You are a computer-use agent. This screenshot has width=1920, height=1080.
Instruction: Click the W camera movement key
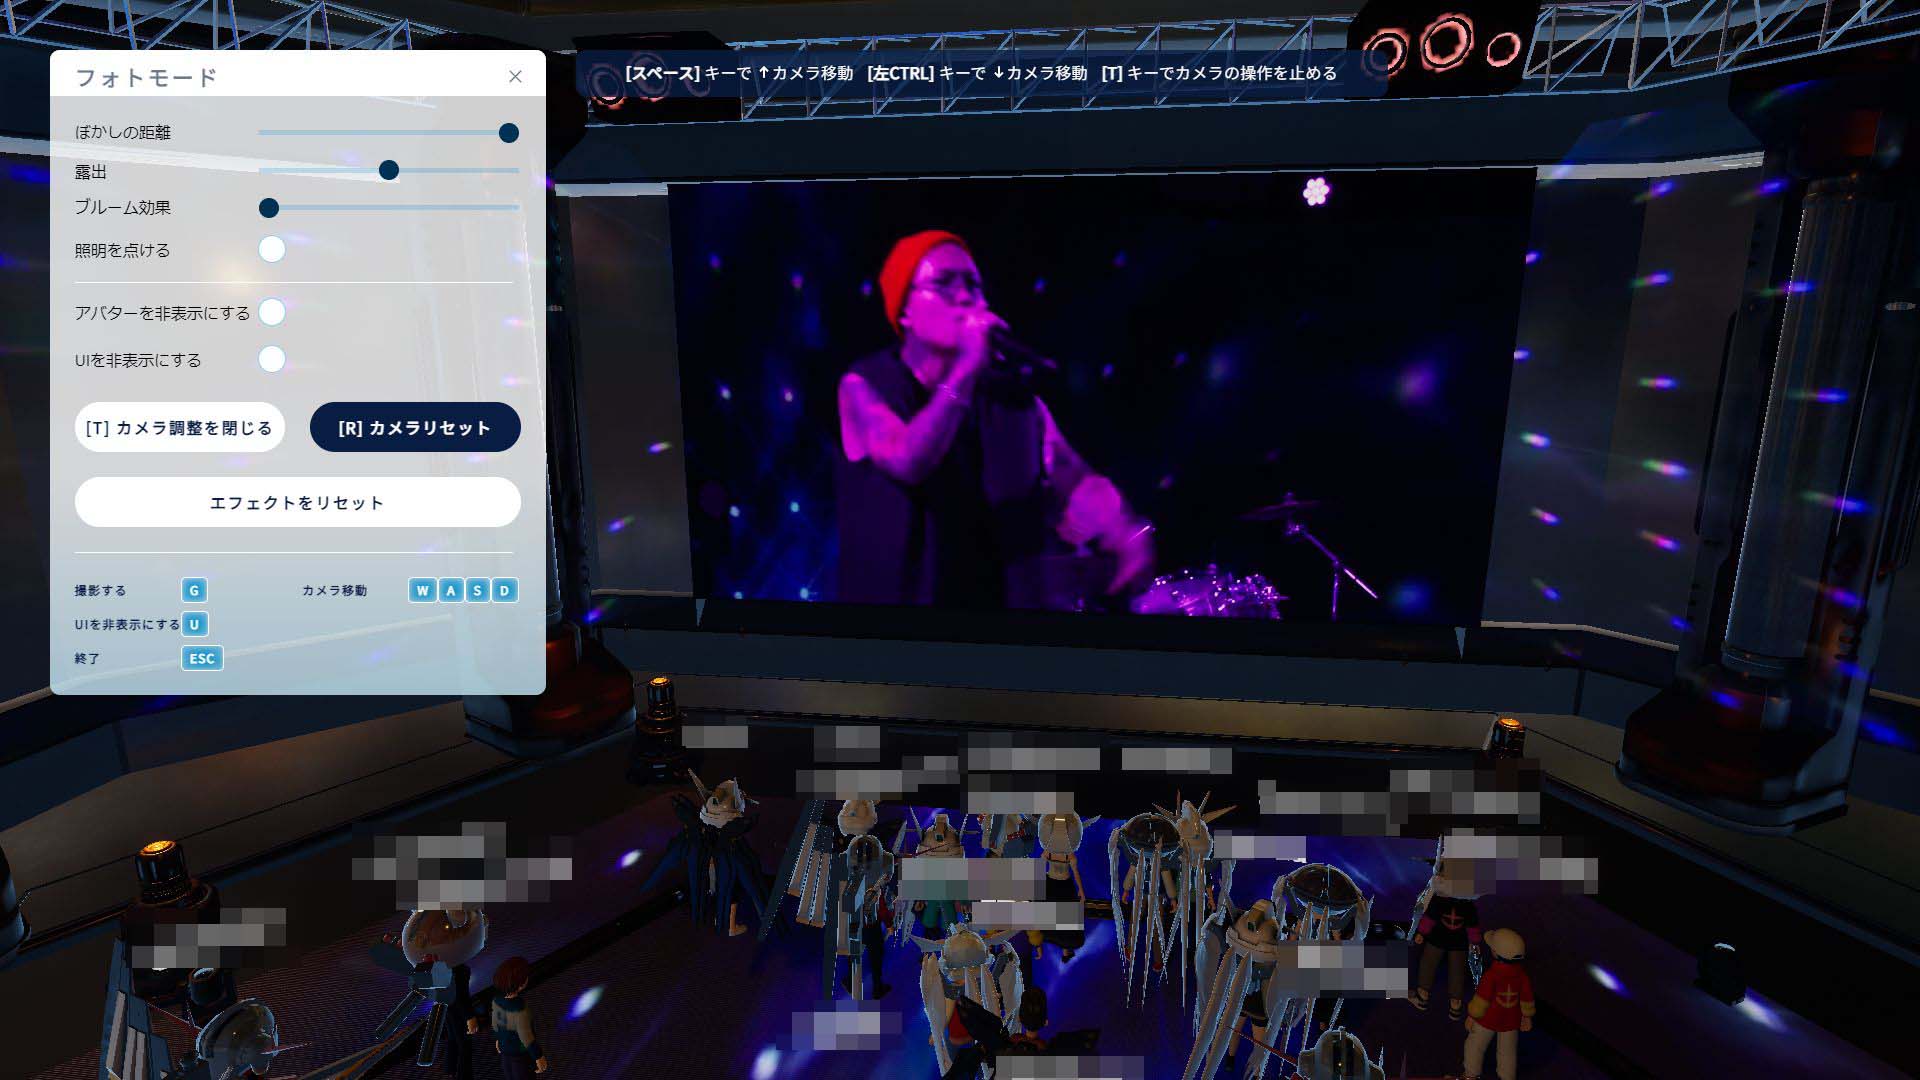[422, 590]
